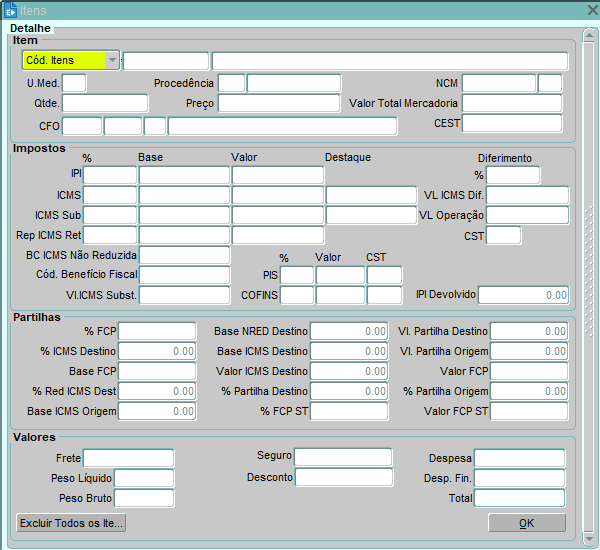This screenshot has height=550, width=600.
Task: Click the Valor Total Mercadoria field
Action: 511,103
